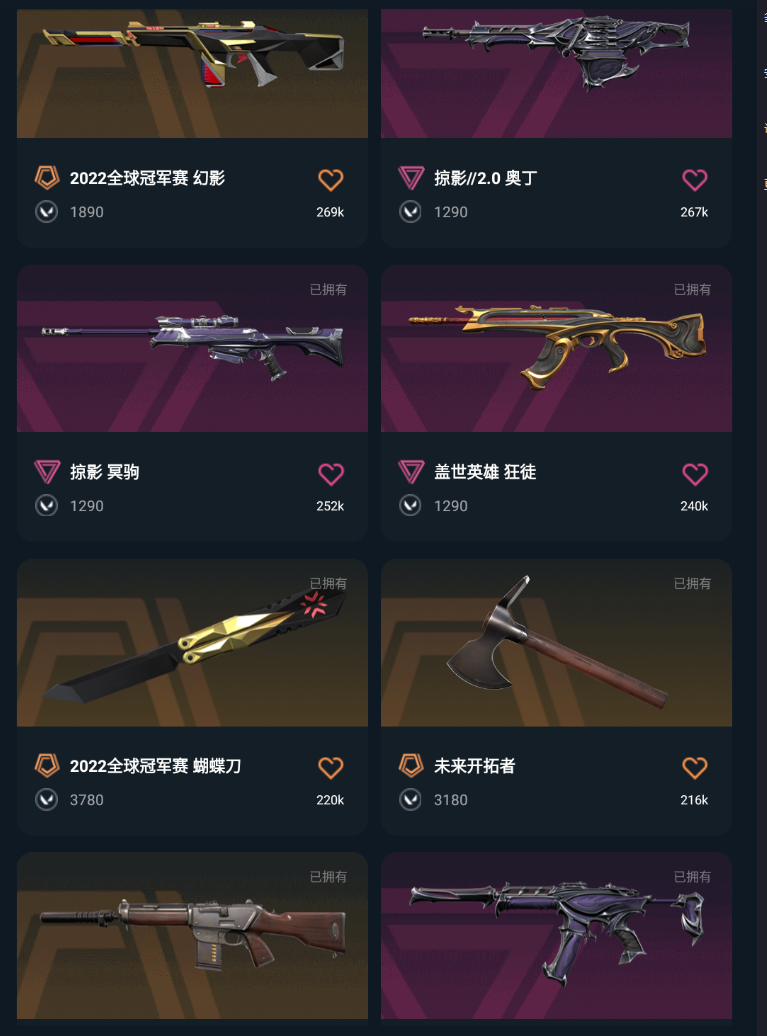Click the VP currency icon next to 1890

coord(46,212)
